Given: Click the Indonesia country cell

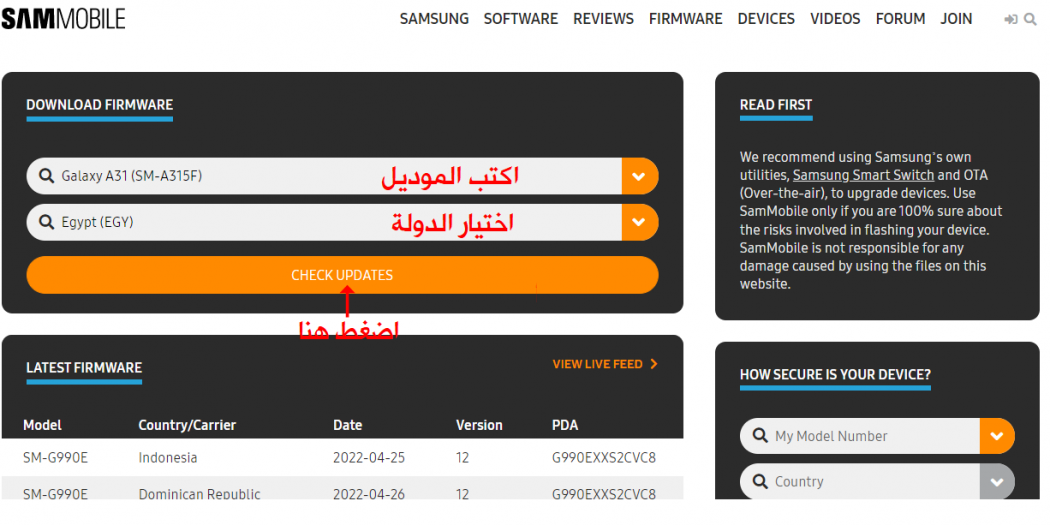Looking at the screenshot, I should pos(168,458).
